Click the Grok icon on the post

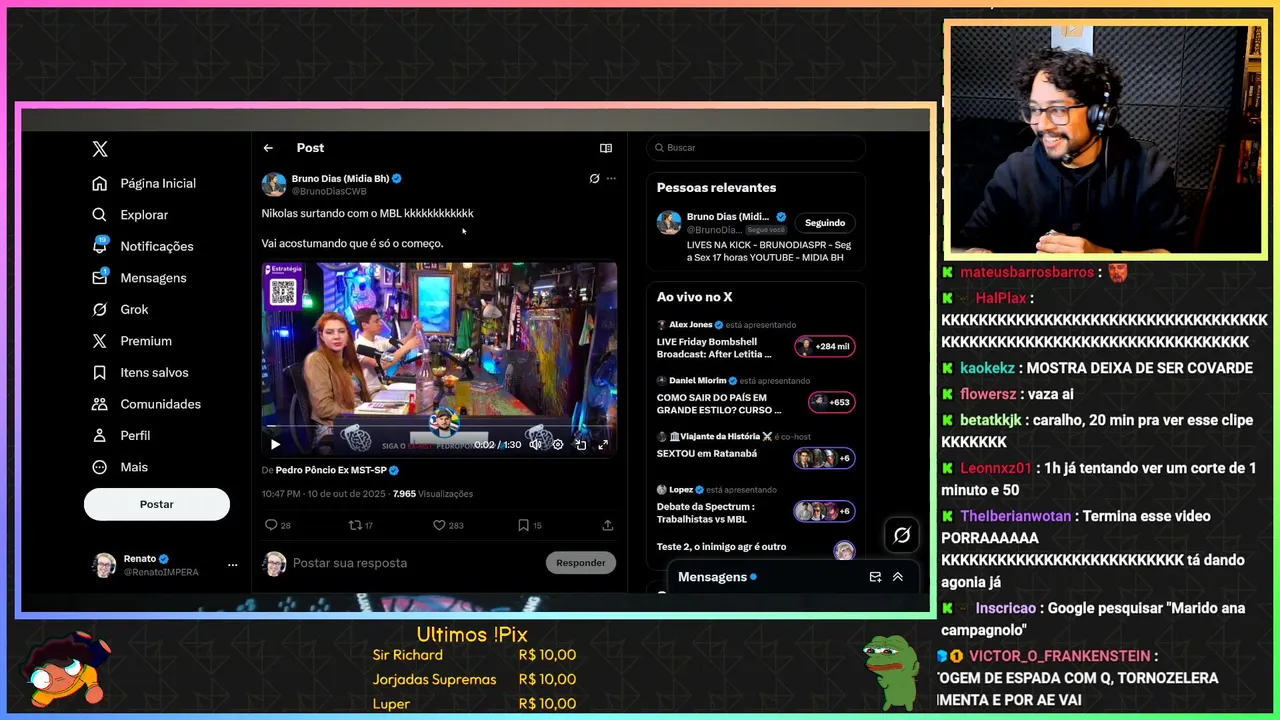tap(594, 179)
